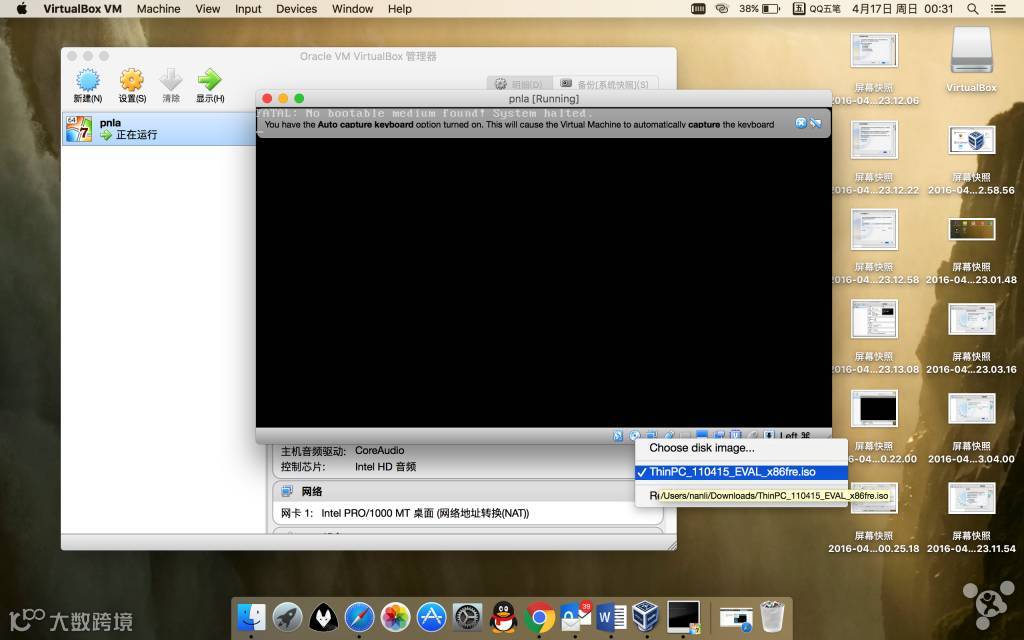This screenshot has height=640, width=1024.
Task: Click the hard disk activity icon in VM status bar
Action: [x=618, y=436]
